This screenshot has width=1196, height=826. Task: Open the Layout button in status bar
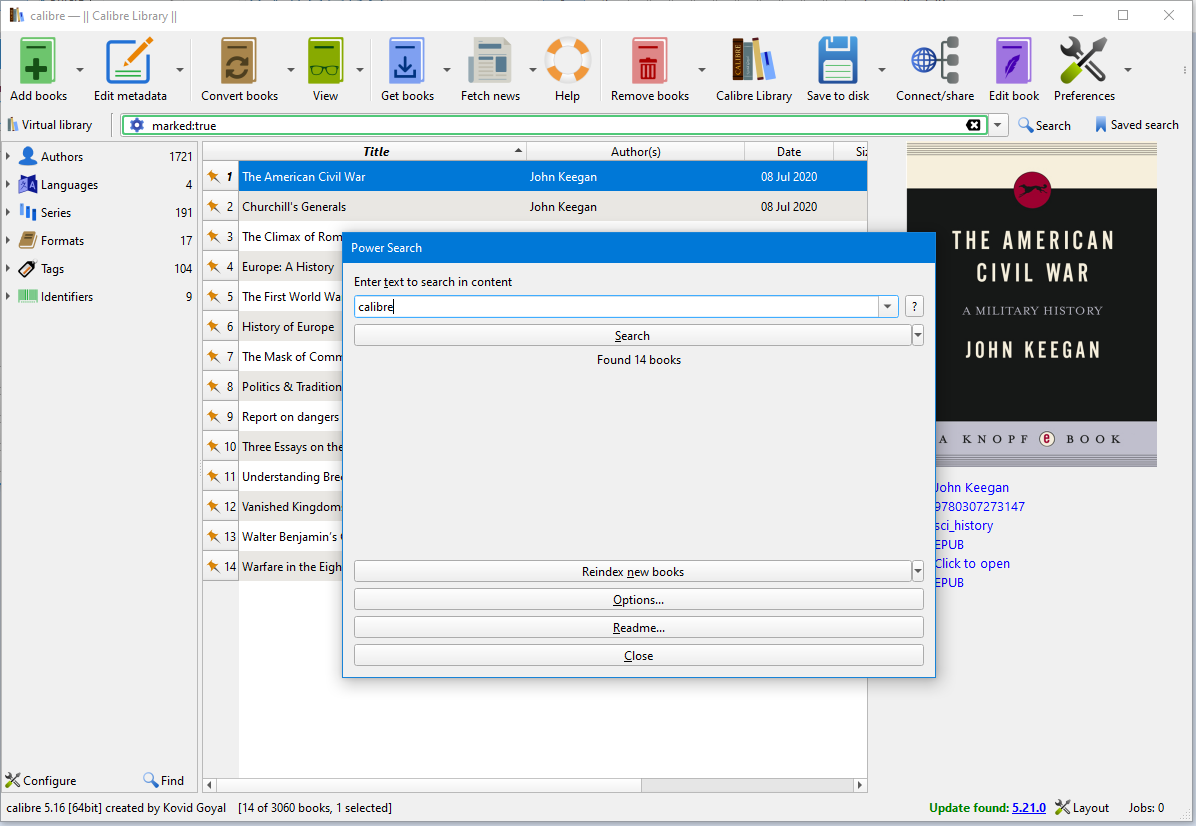(x=1082, y=808)
